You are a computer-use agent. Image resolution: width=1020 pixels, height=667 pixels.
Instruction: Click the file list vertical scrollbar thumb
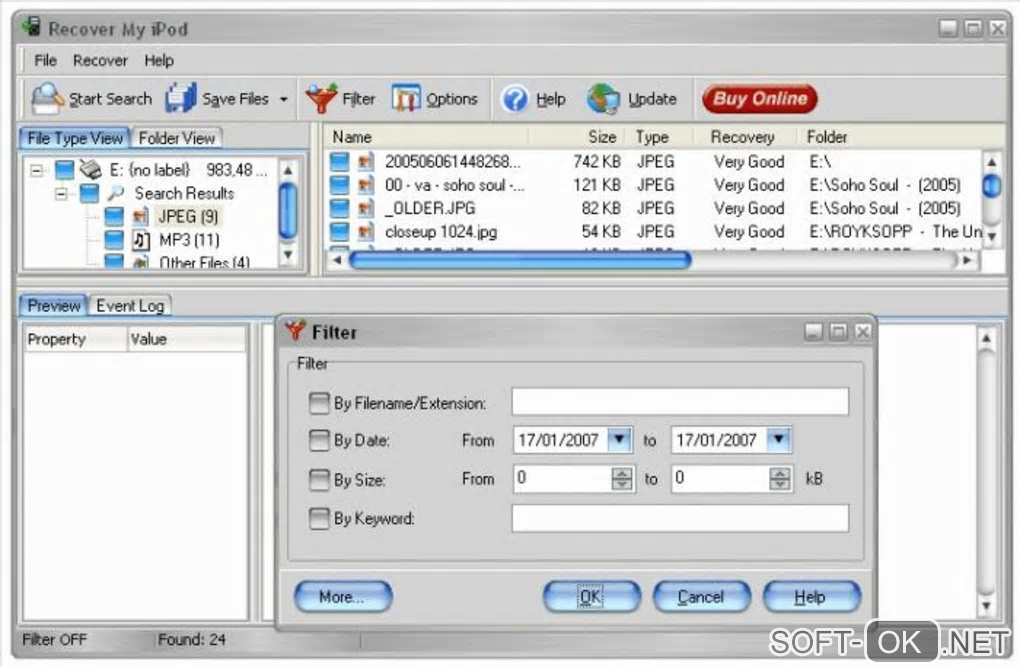coord(991,185)
